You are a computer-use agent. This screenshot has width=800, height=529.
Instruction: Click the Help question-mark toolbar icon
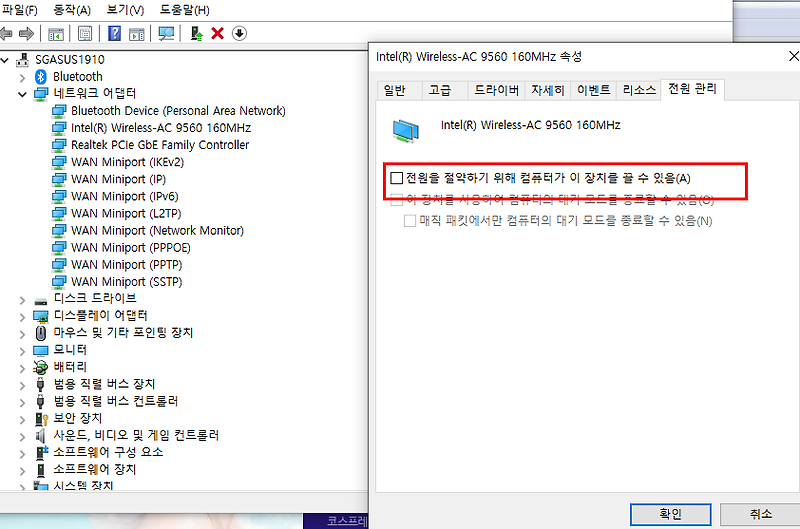click(115, 34)
